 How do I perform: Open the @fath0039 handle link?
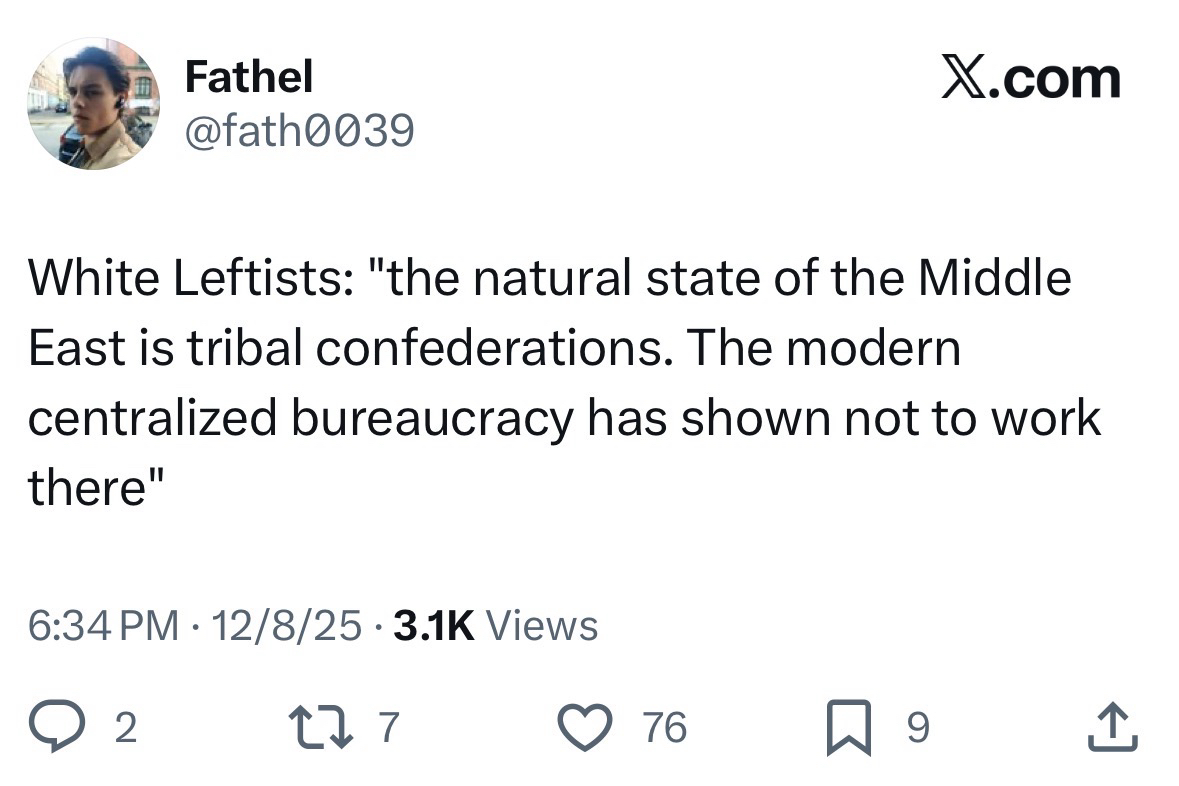tap(299, 130)
